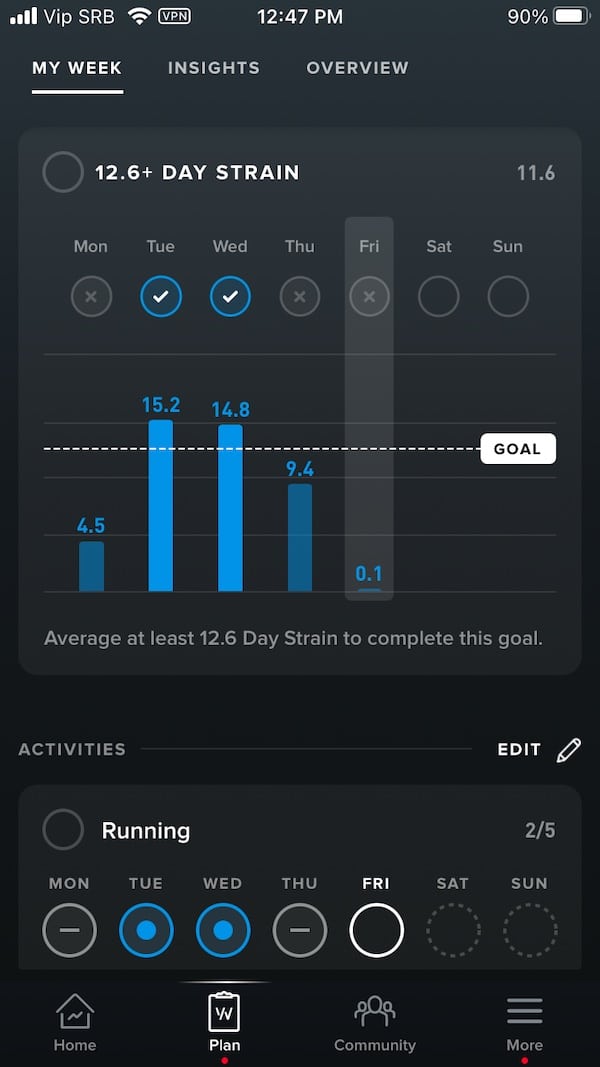Tap Sunday's empty strain goal circle
The width and height of the screenshot is (600, 1067).
(x=507, y=296)
